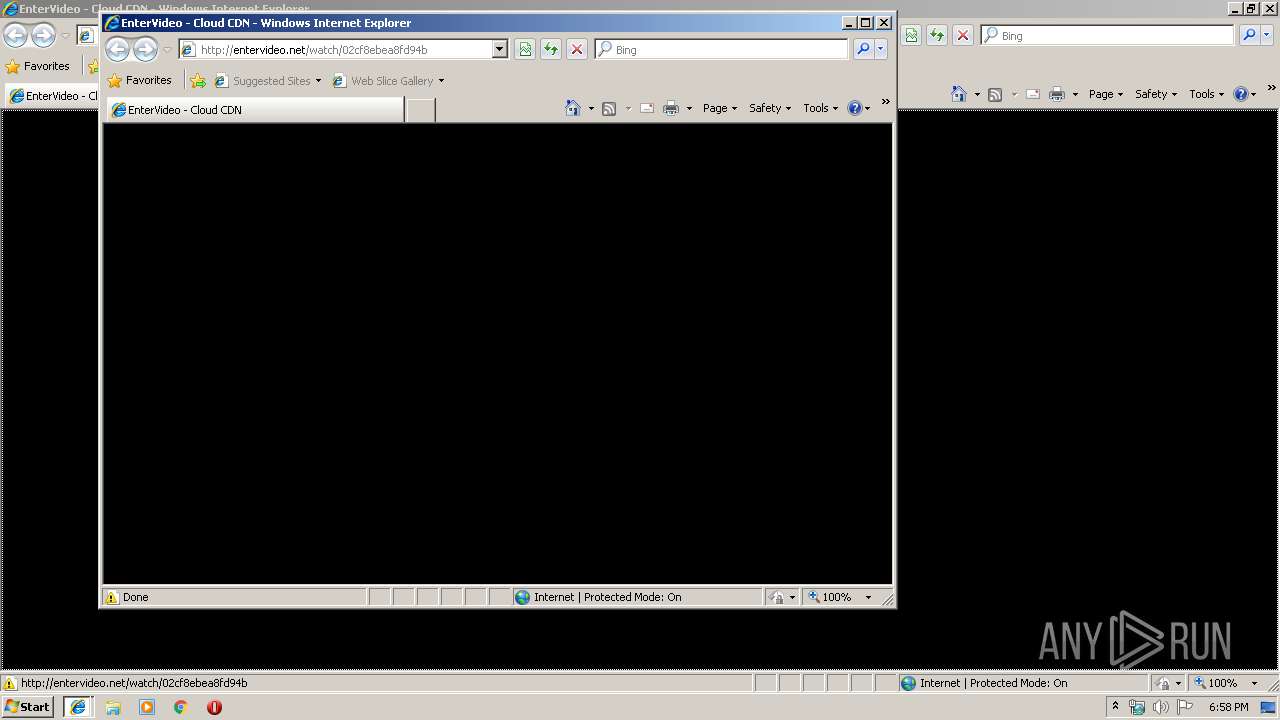
Task: Open the Tools menu in the background window
Action: coord(1207,94)
